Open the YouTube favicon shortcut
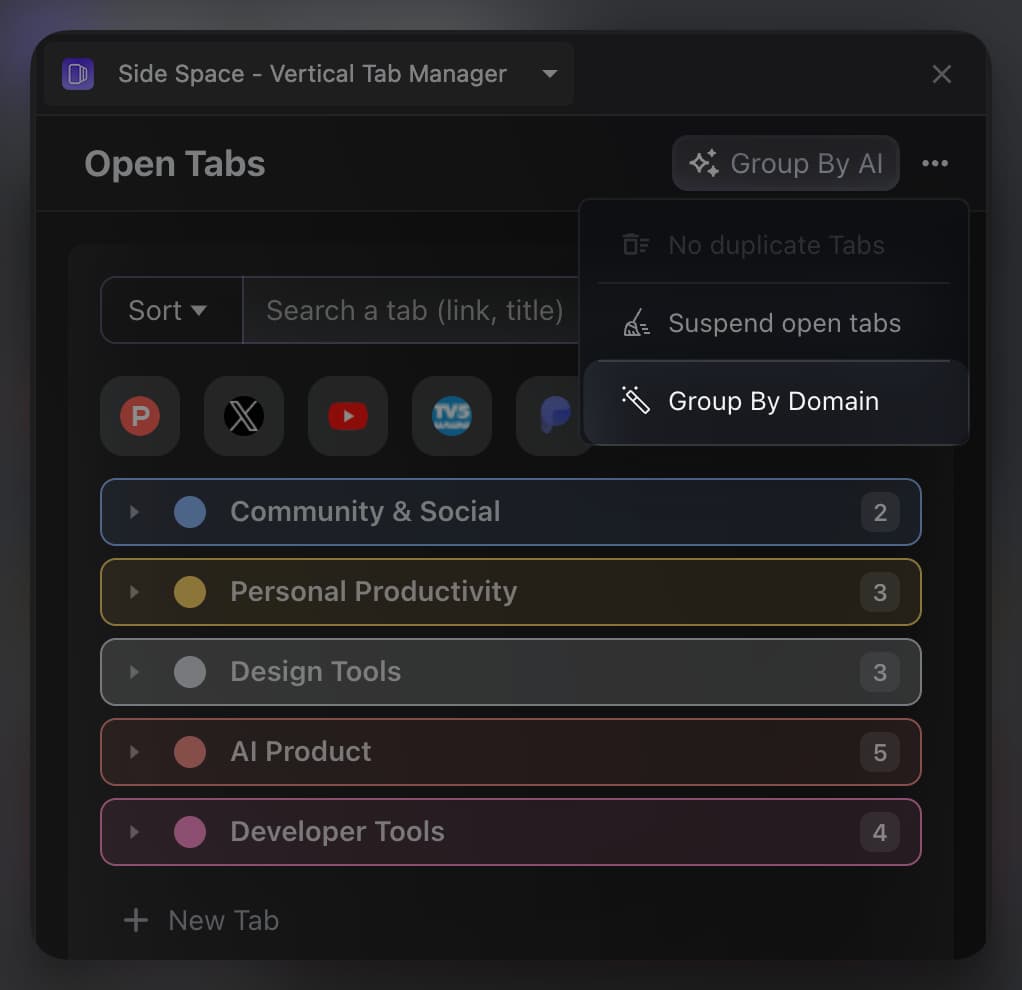 click(348, 416)
